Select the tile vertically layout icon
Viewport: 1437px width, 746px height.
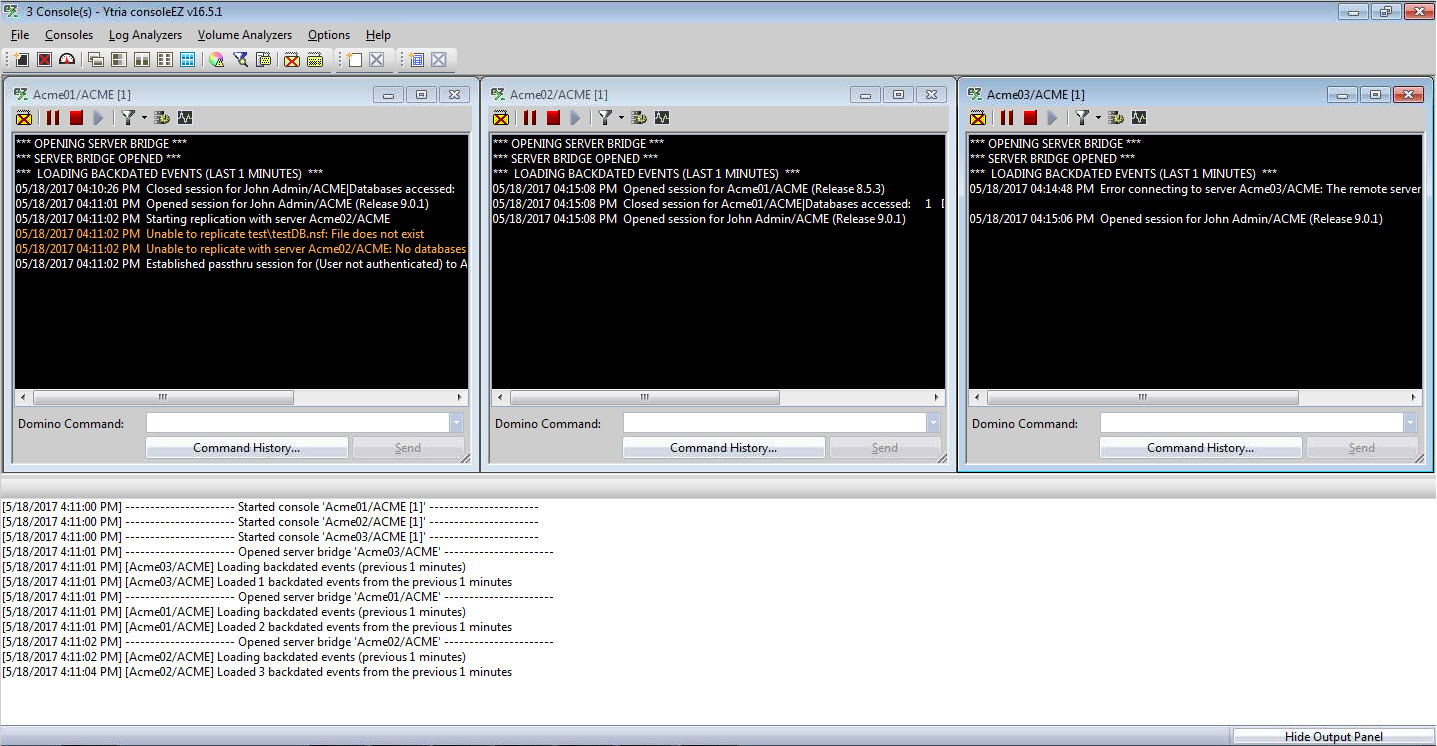click(x=141, y=59)
